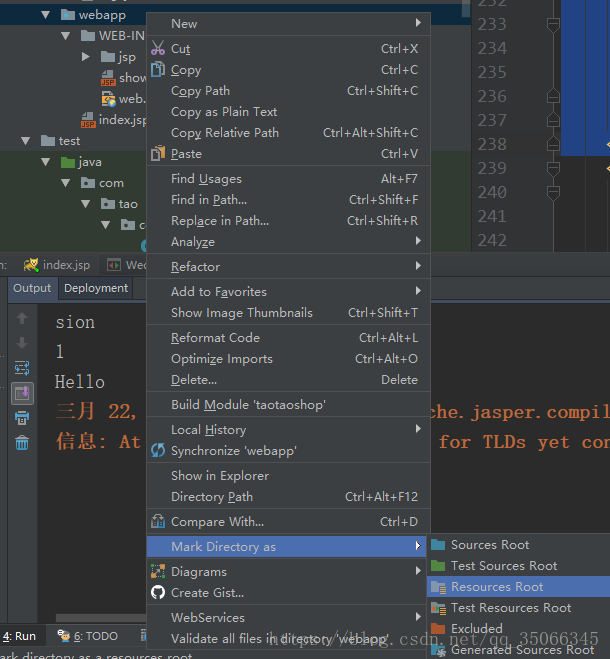Image resolution: width=610 pixels, height=659 pixels.
Task: Open the 6: TODO tool window
Action: tap(88, 636)
